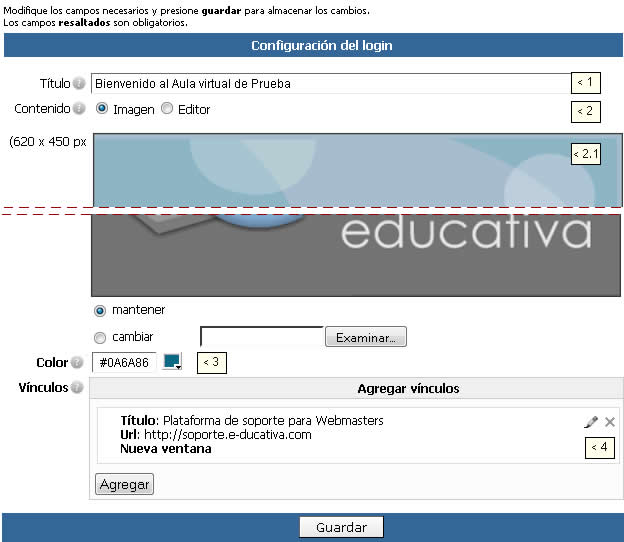Click the Guardar button
Image resolution: width=624 pixels, height=542 pixels.
point(341,527)
